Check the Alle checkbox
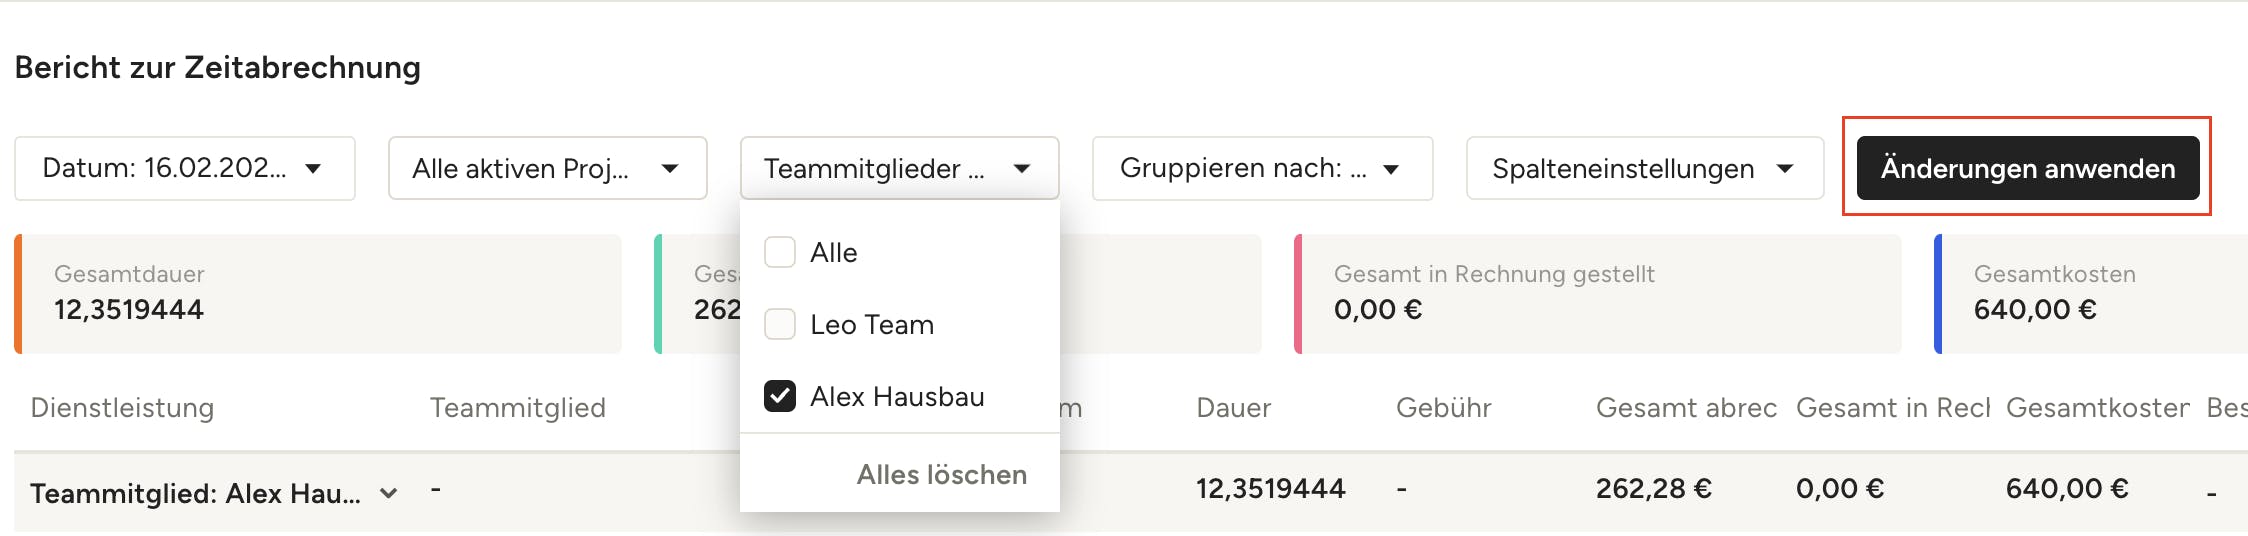The image size is (2248, 536). coord(780,252)
